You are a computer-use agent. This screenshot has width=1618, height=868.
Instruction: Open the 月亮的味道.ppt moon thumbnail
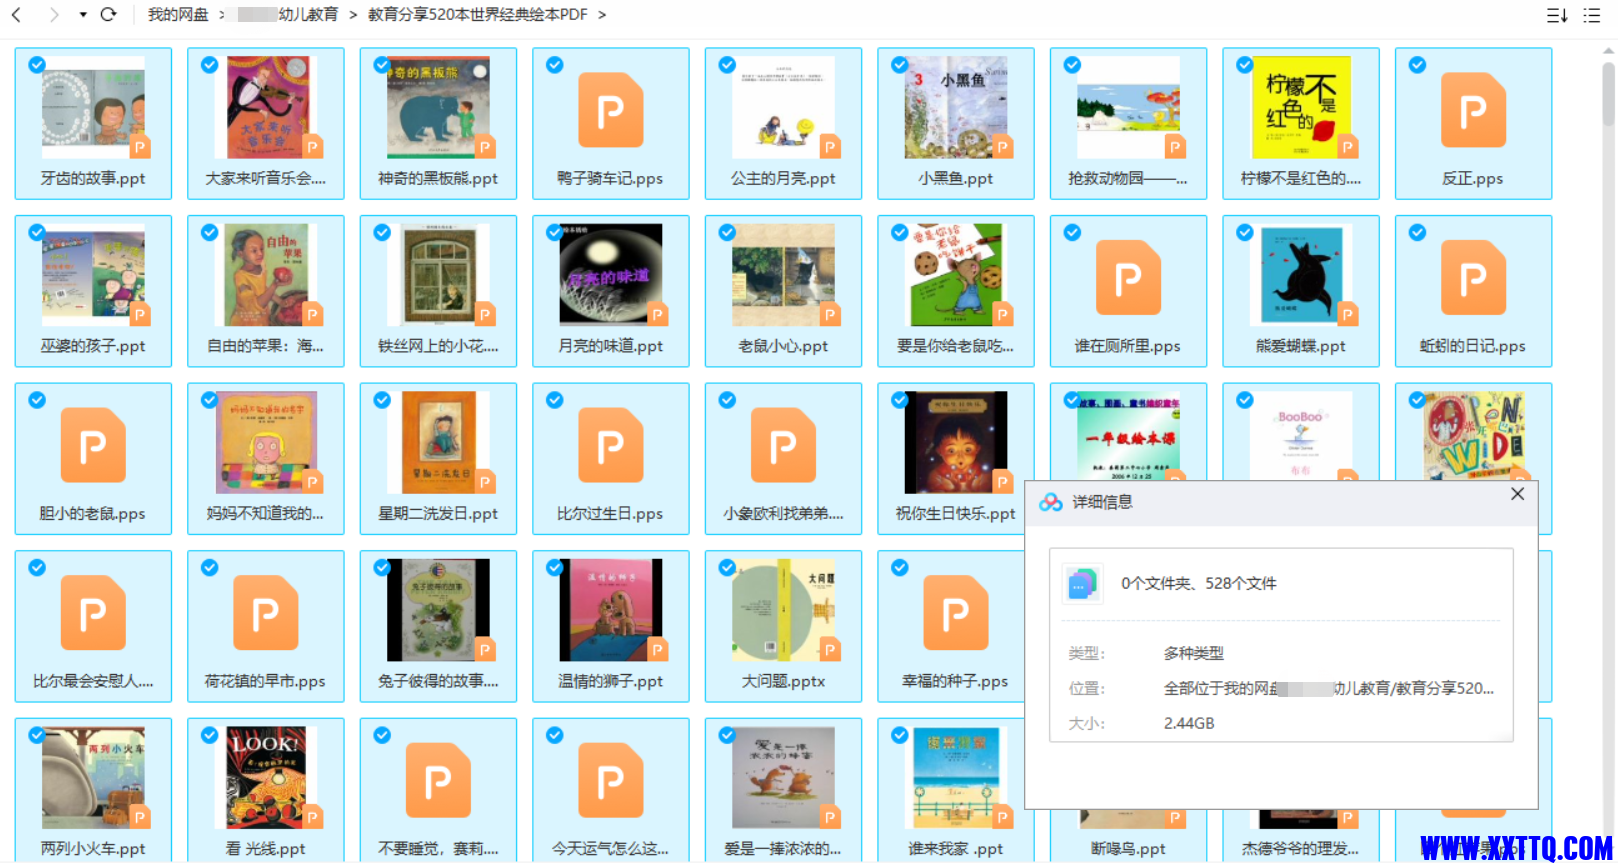click(611, 274)
